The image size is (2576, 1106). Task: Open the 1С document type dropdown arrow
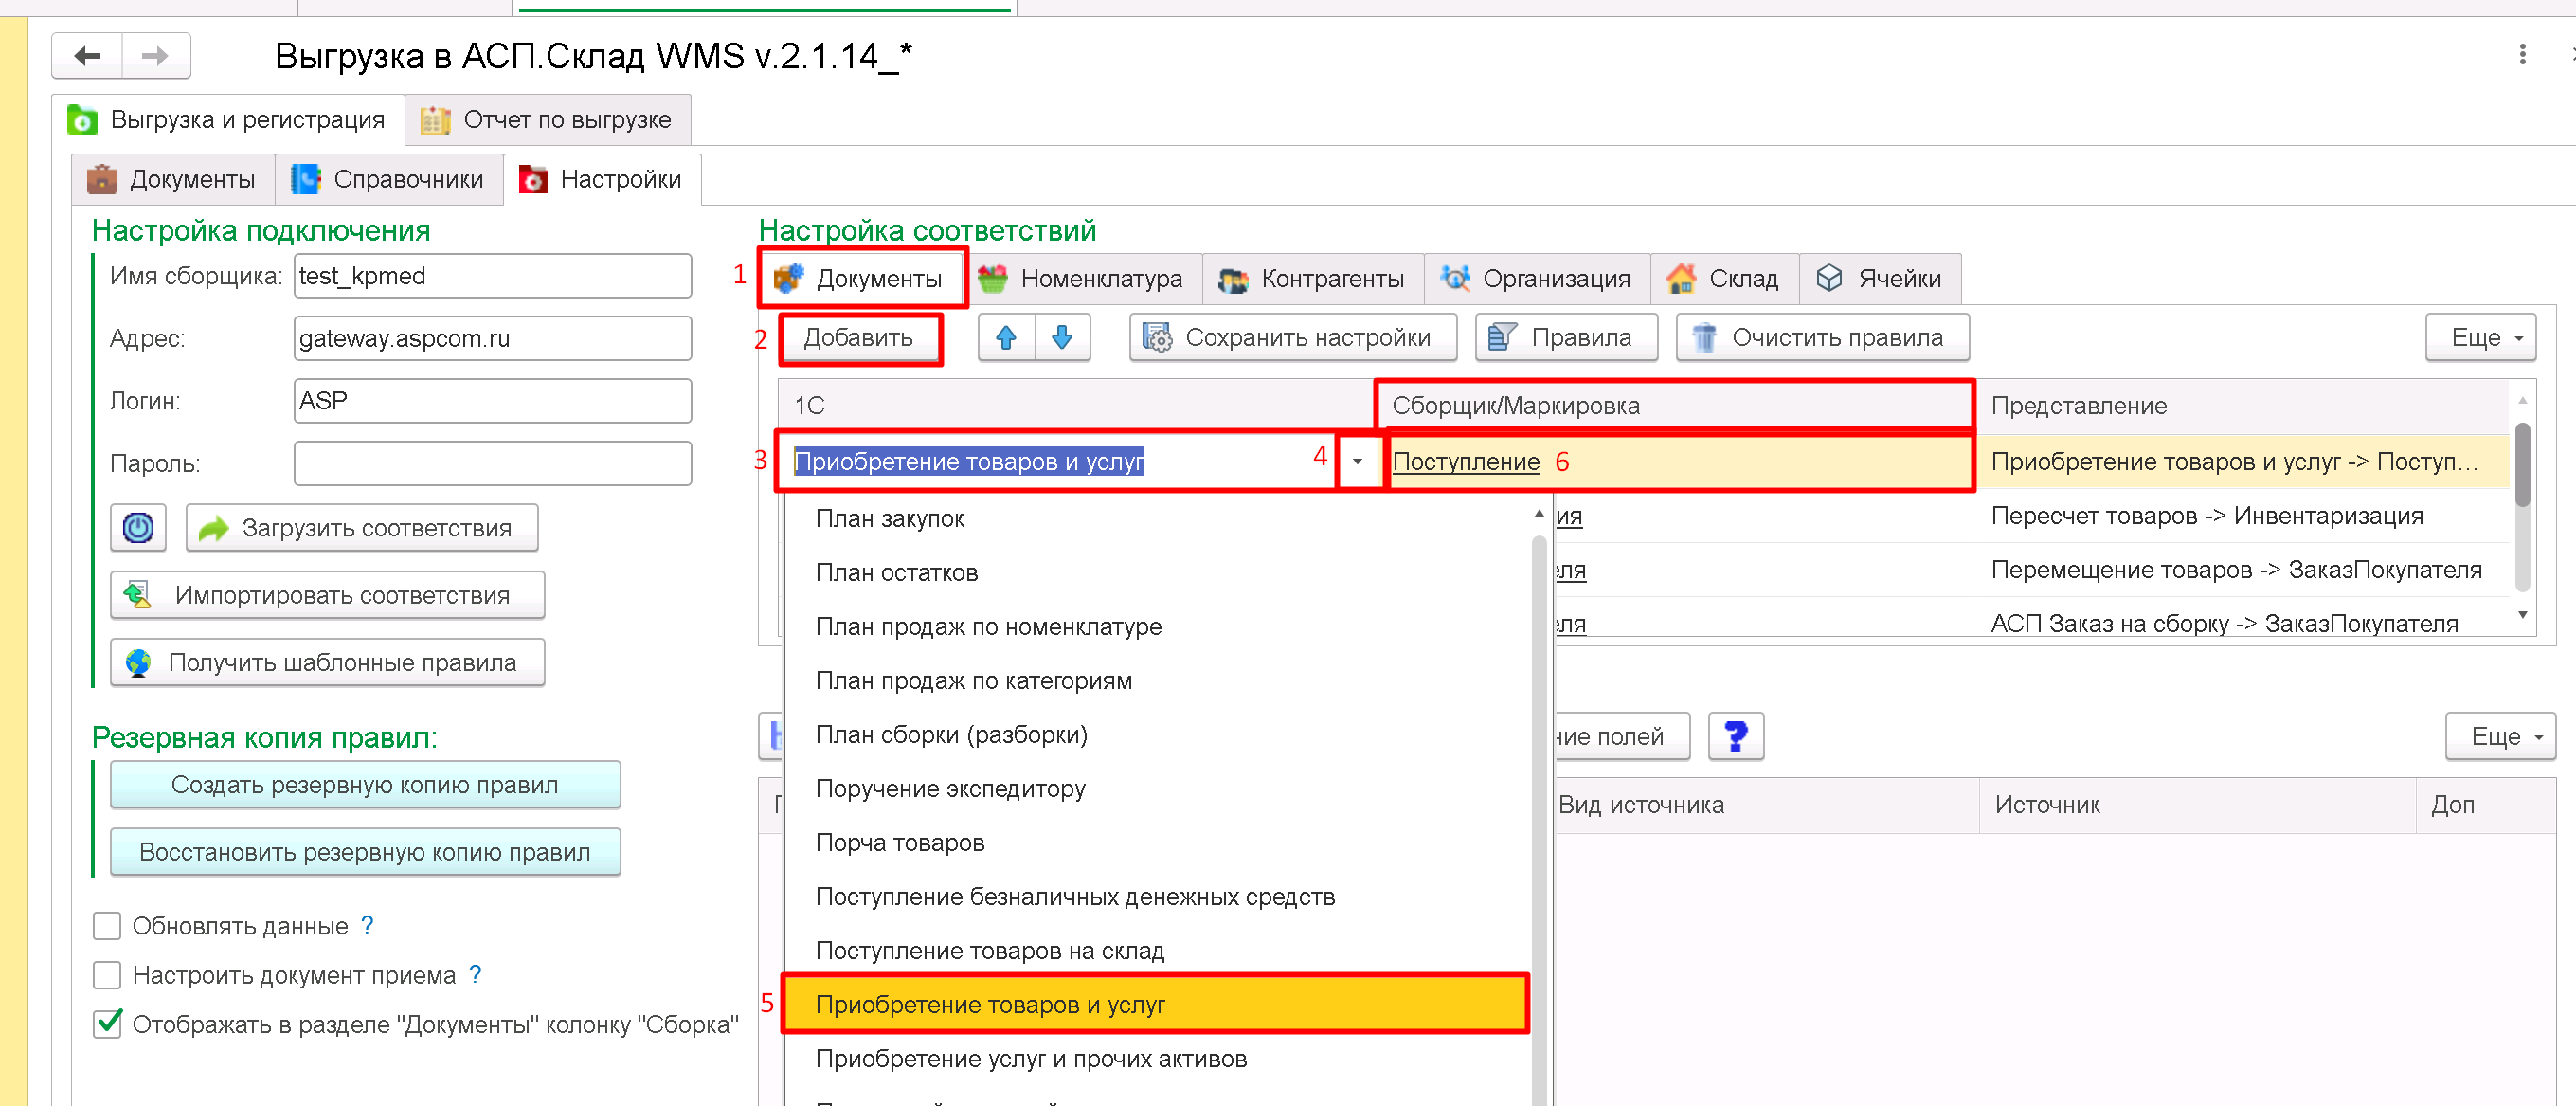tap(1357, 461)
